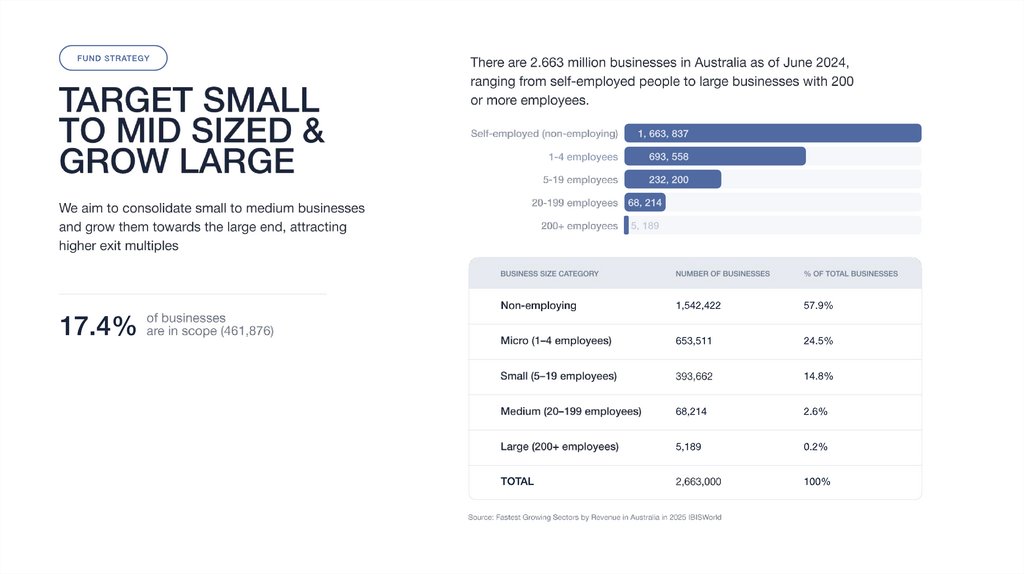Click the Self-employed bar showing 1,663,837
Viewport: 1024px width, 574px height.
[772, 133]
